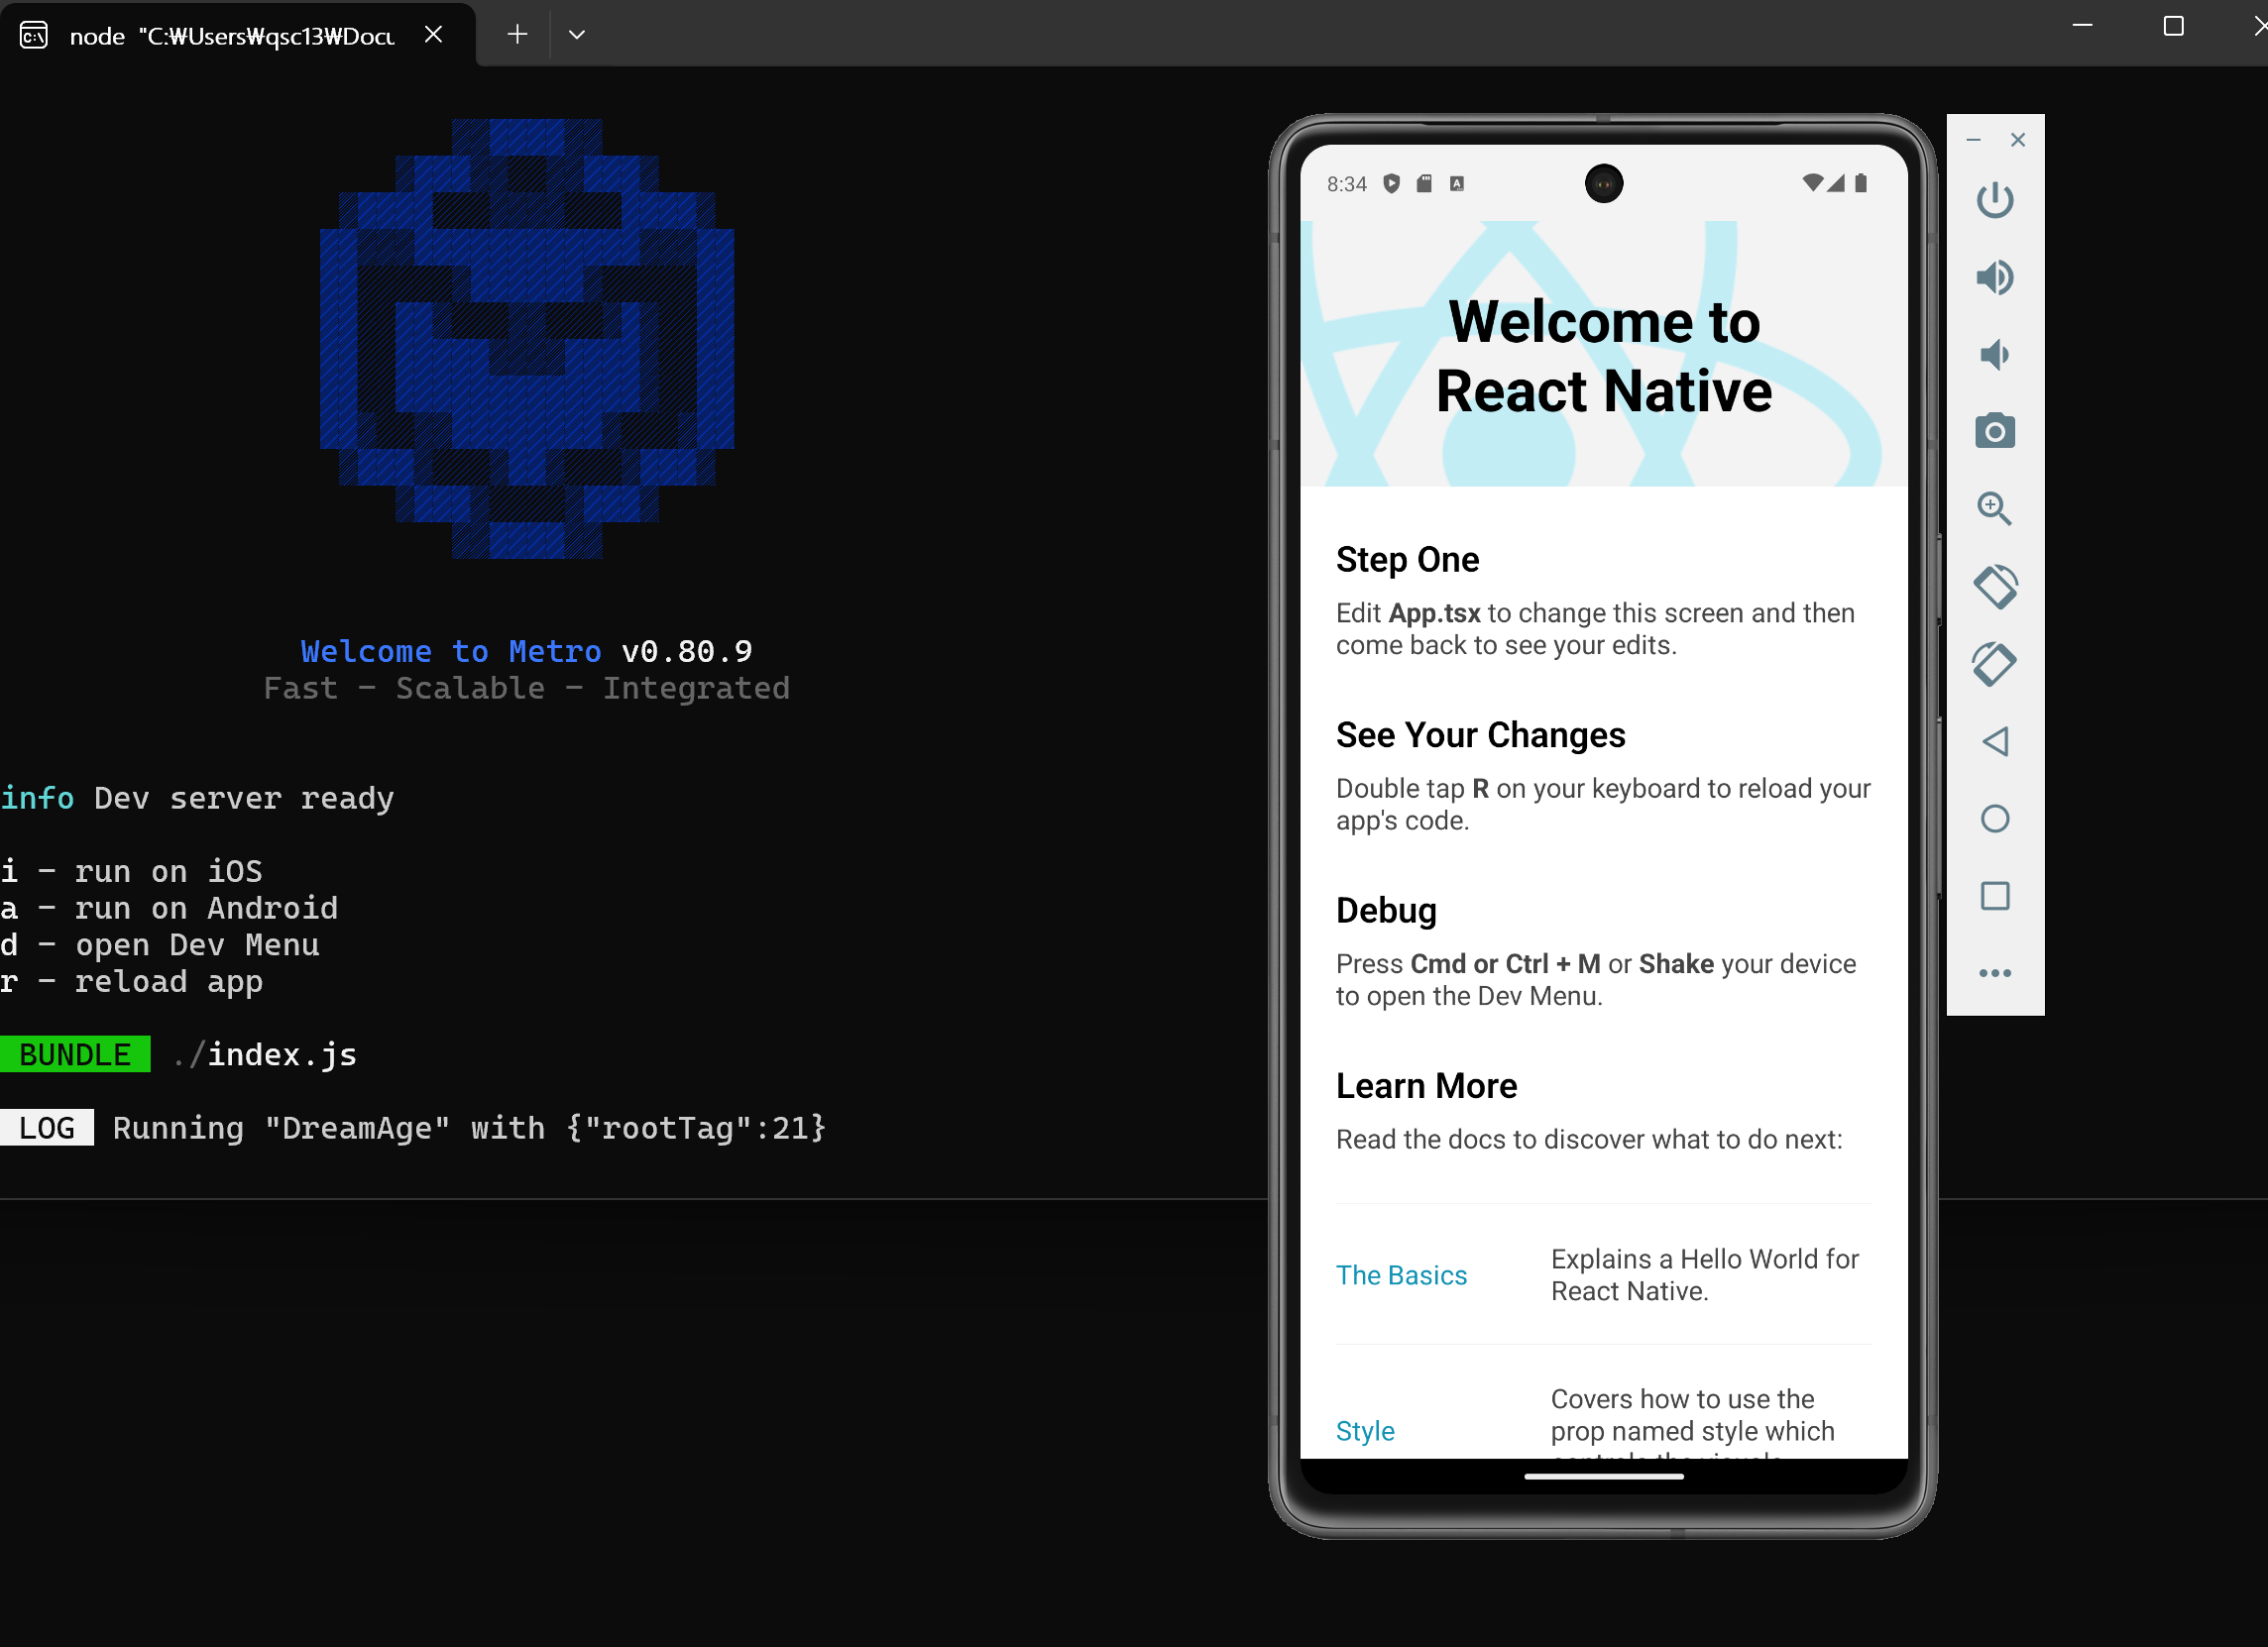The image size is (2268, 1647).
Task: Click 'i - run on iOS' line
Action: (x=131, y=871)
